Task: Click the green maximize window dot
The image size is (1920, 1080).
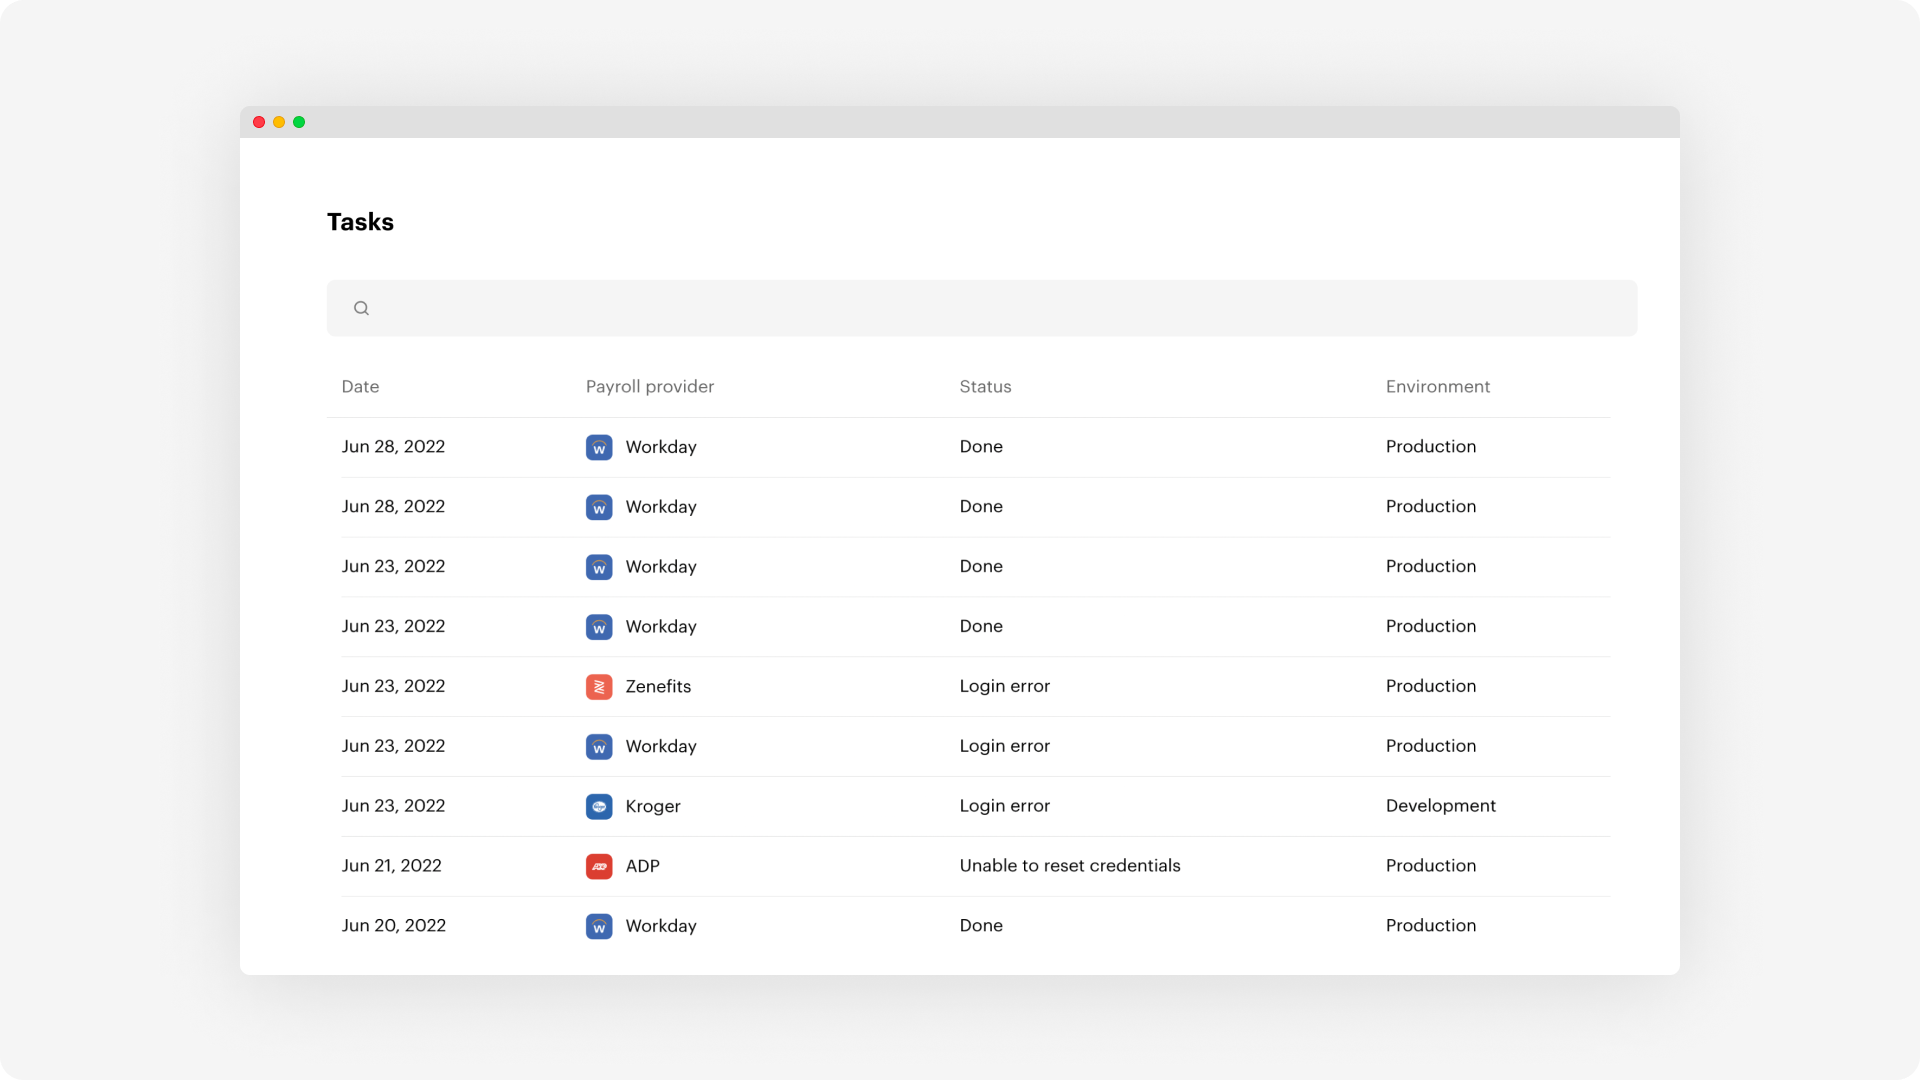Action: coord(299,122)
